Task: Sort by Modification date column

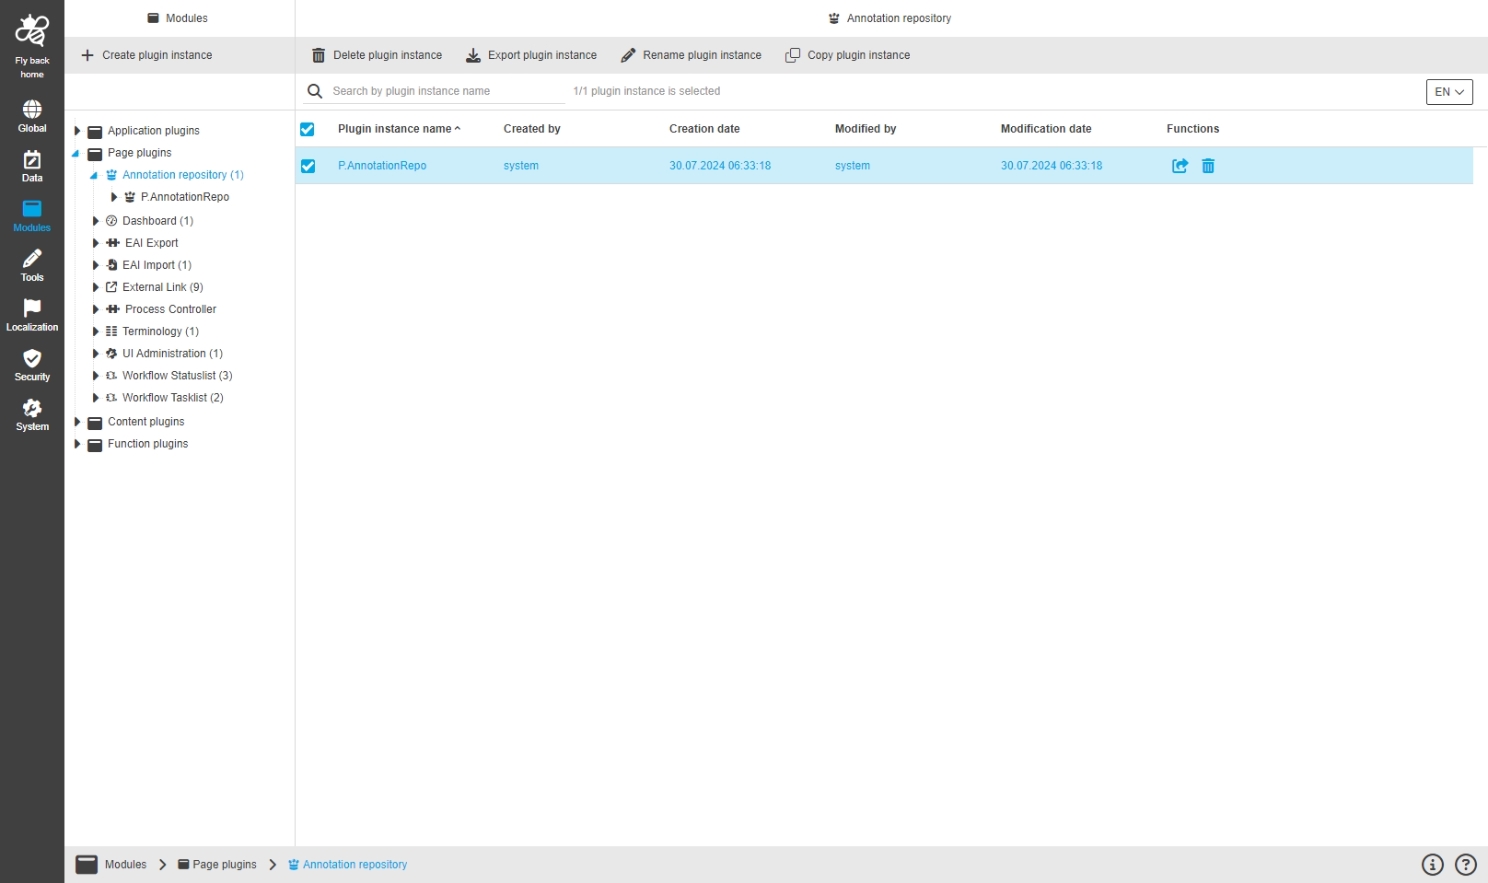Action: 1046,129
